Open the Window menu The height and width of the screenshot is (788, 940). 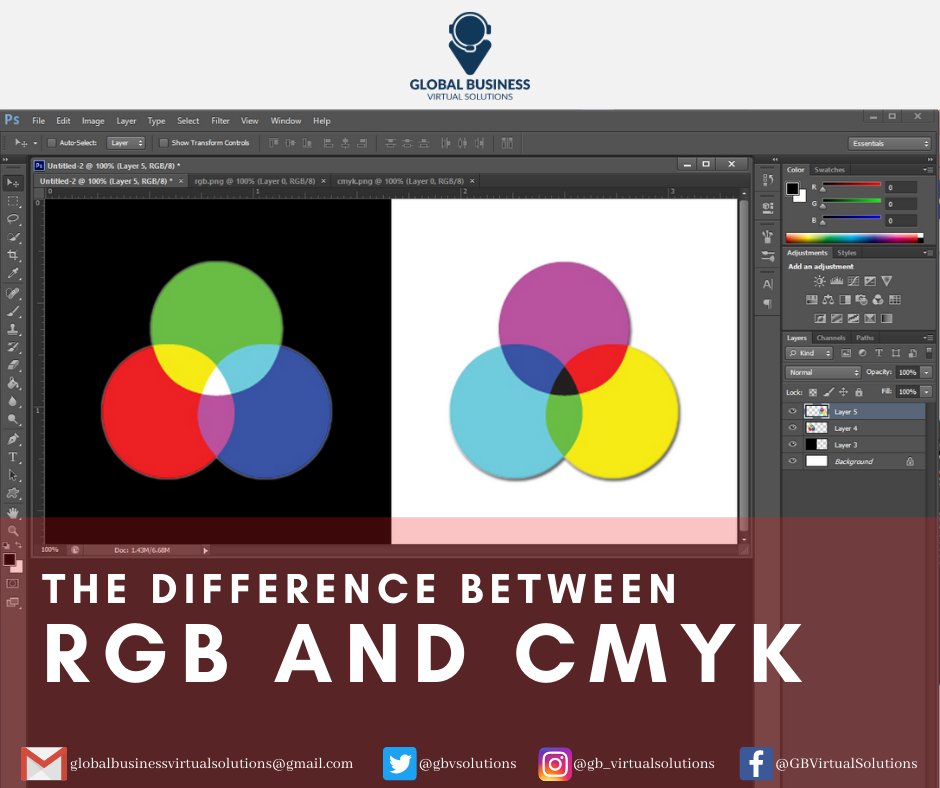[285, 121]
